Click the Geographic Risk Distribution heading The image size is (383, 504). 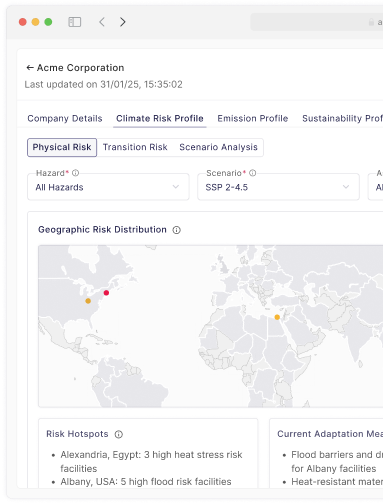[102, 230]
